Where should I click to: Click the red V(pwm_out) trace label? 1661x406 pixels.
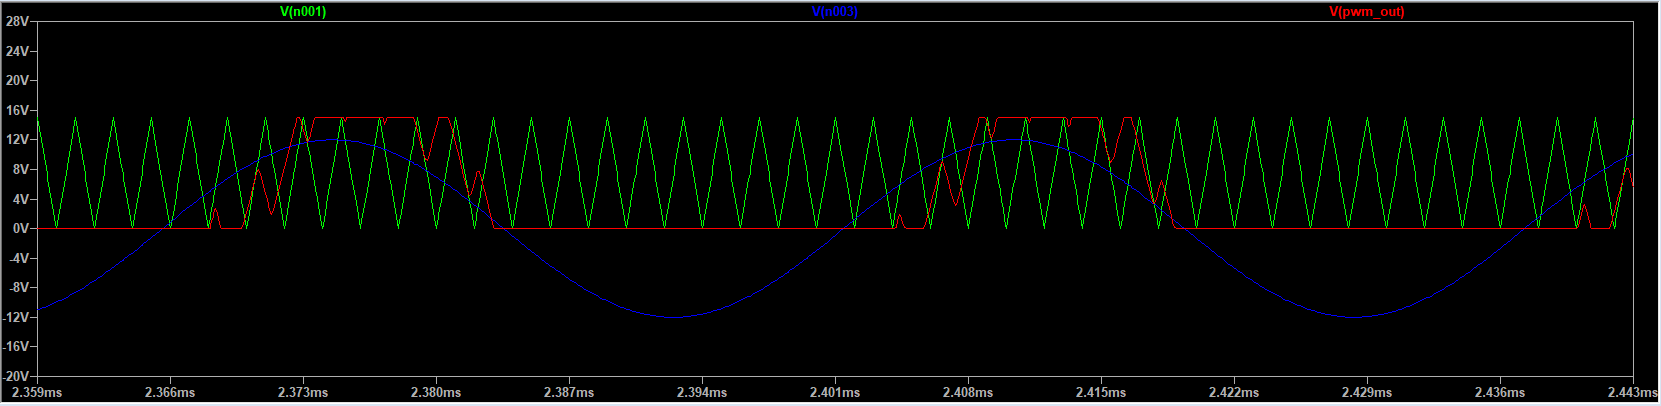[x=1367, y=12]
